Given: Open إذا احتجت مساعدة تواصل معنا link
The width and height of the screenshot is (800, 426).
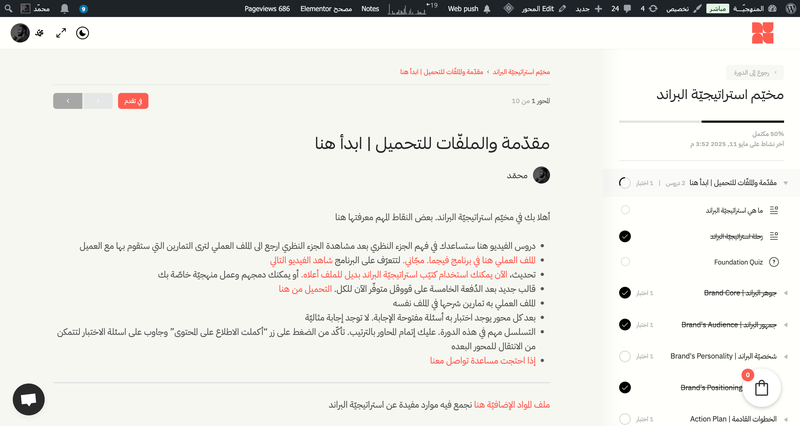Looking at the screenshot, I should coord(483,361).
